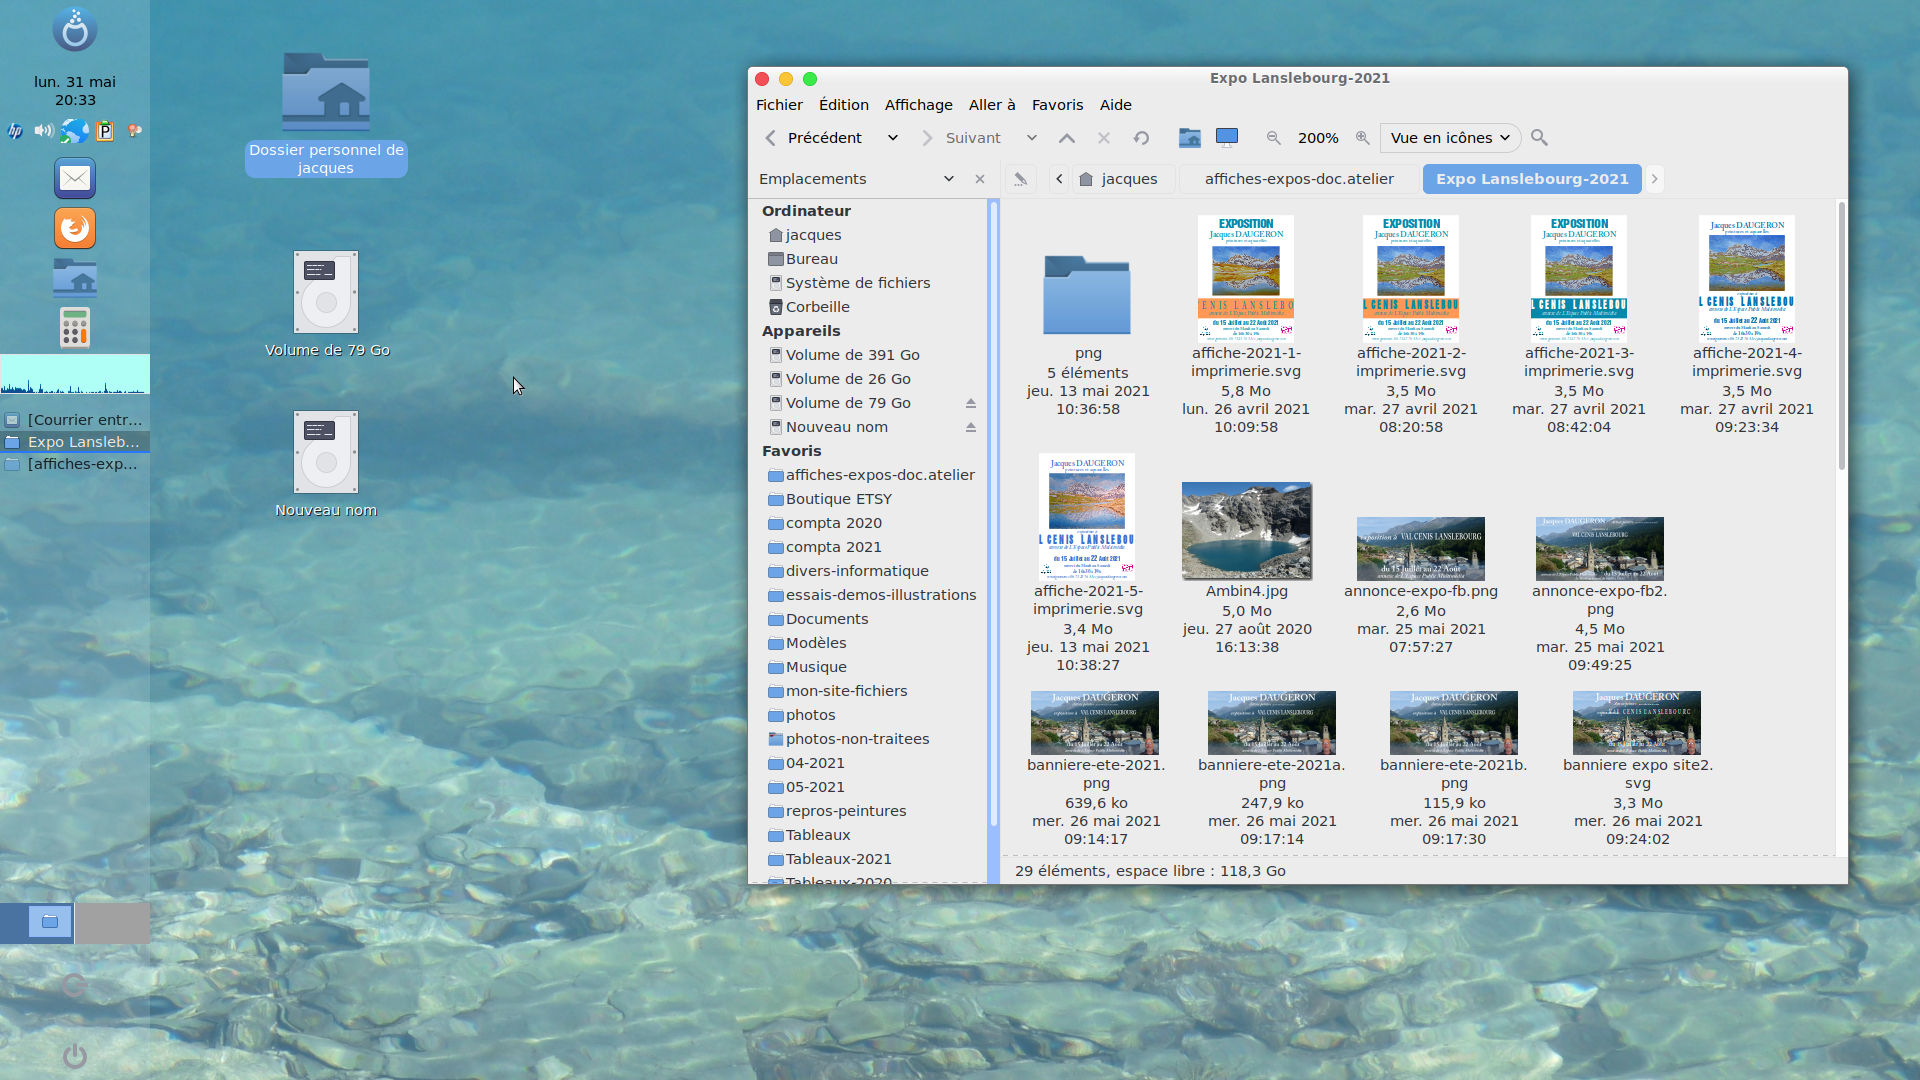Viewport: 1920px width, 1080px height.
Task: Open Vue en icônes view dropdown
Action: pos(1450,138)
